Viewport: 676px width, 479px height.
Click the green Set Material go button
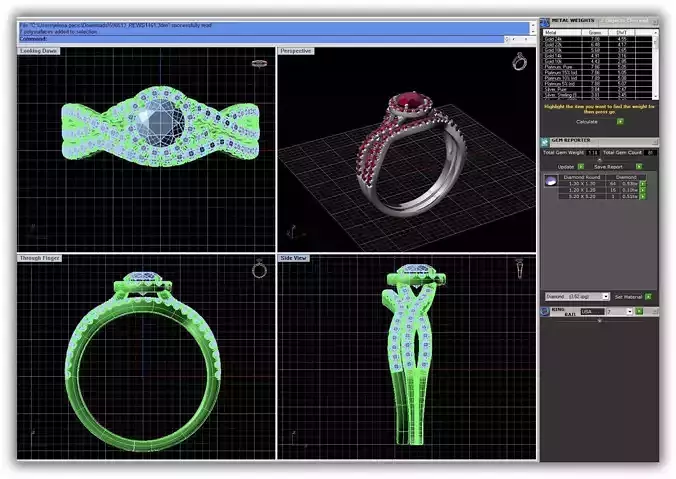click(648, 297)
